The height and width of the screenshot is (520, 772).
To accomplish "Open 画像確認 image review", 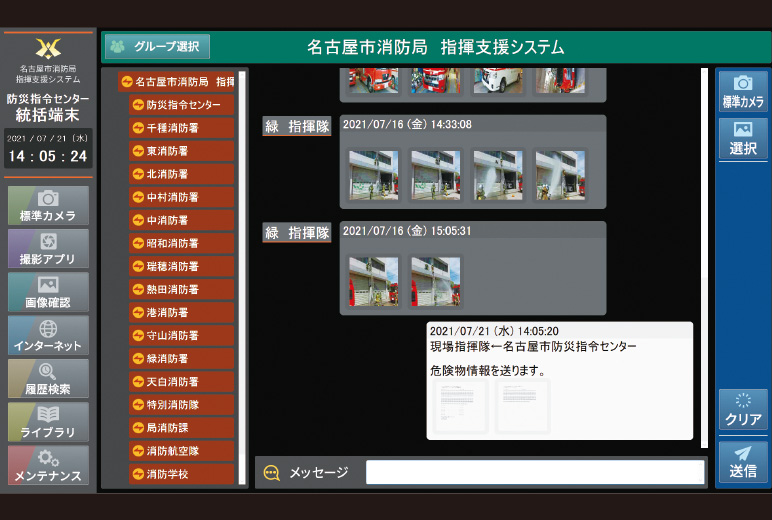I will click(x=48, y=291).
